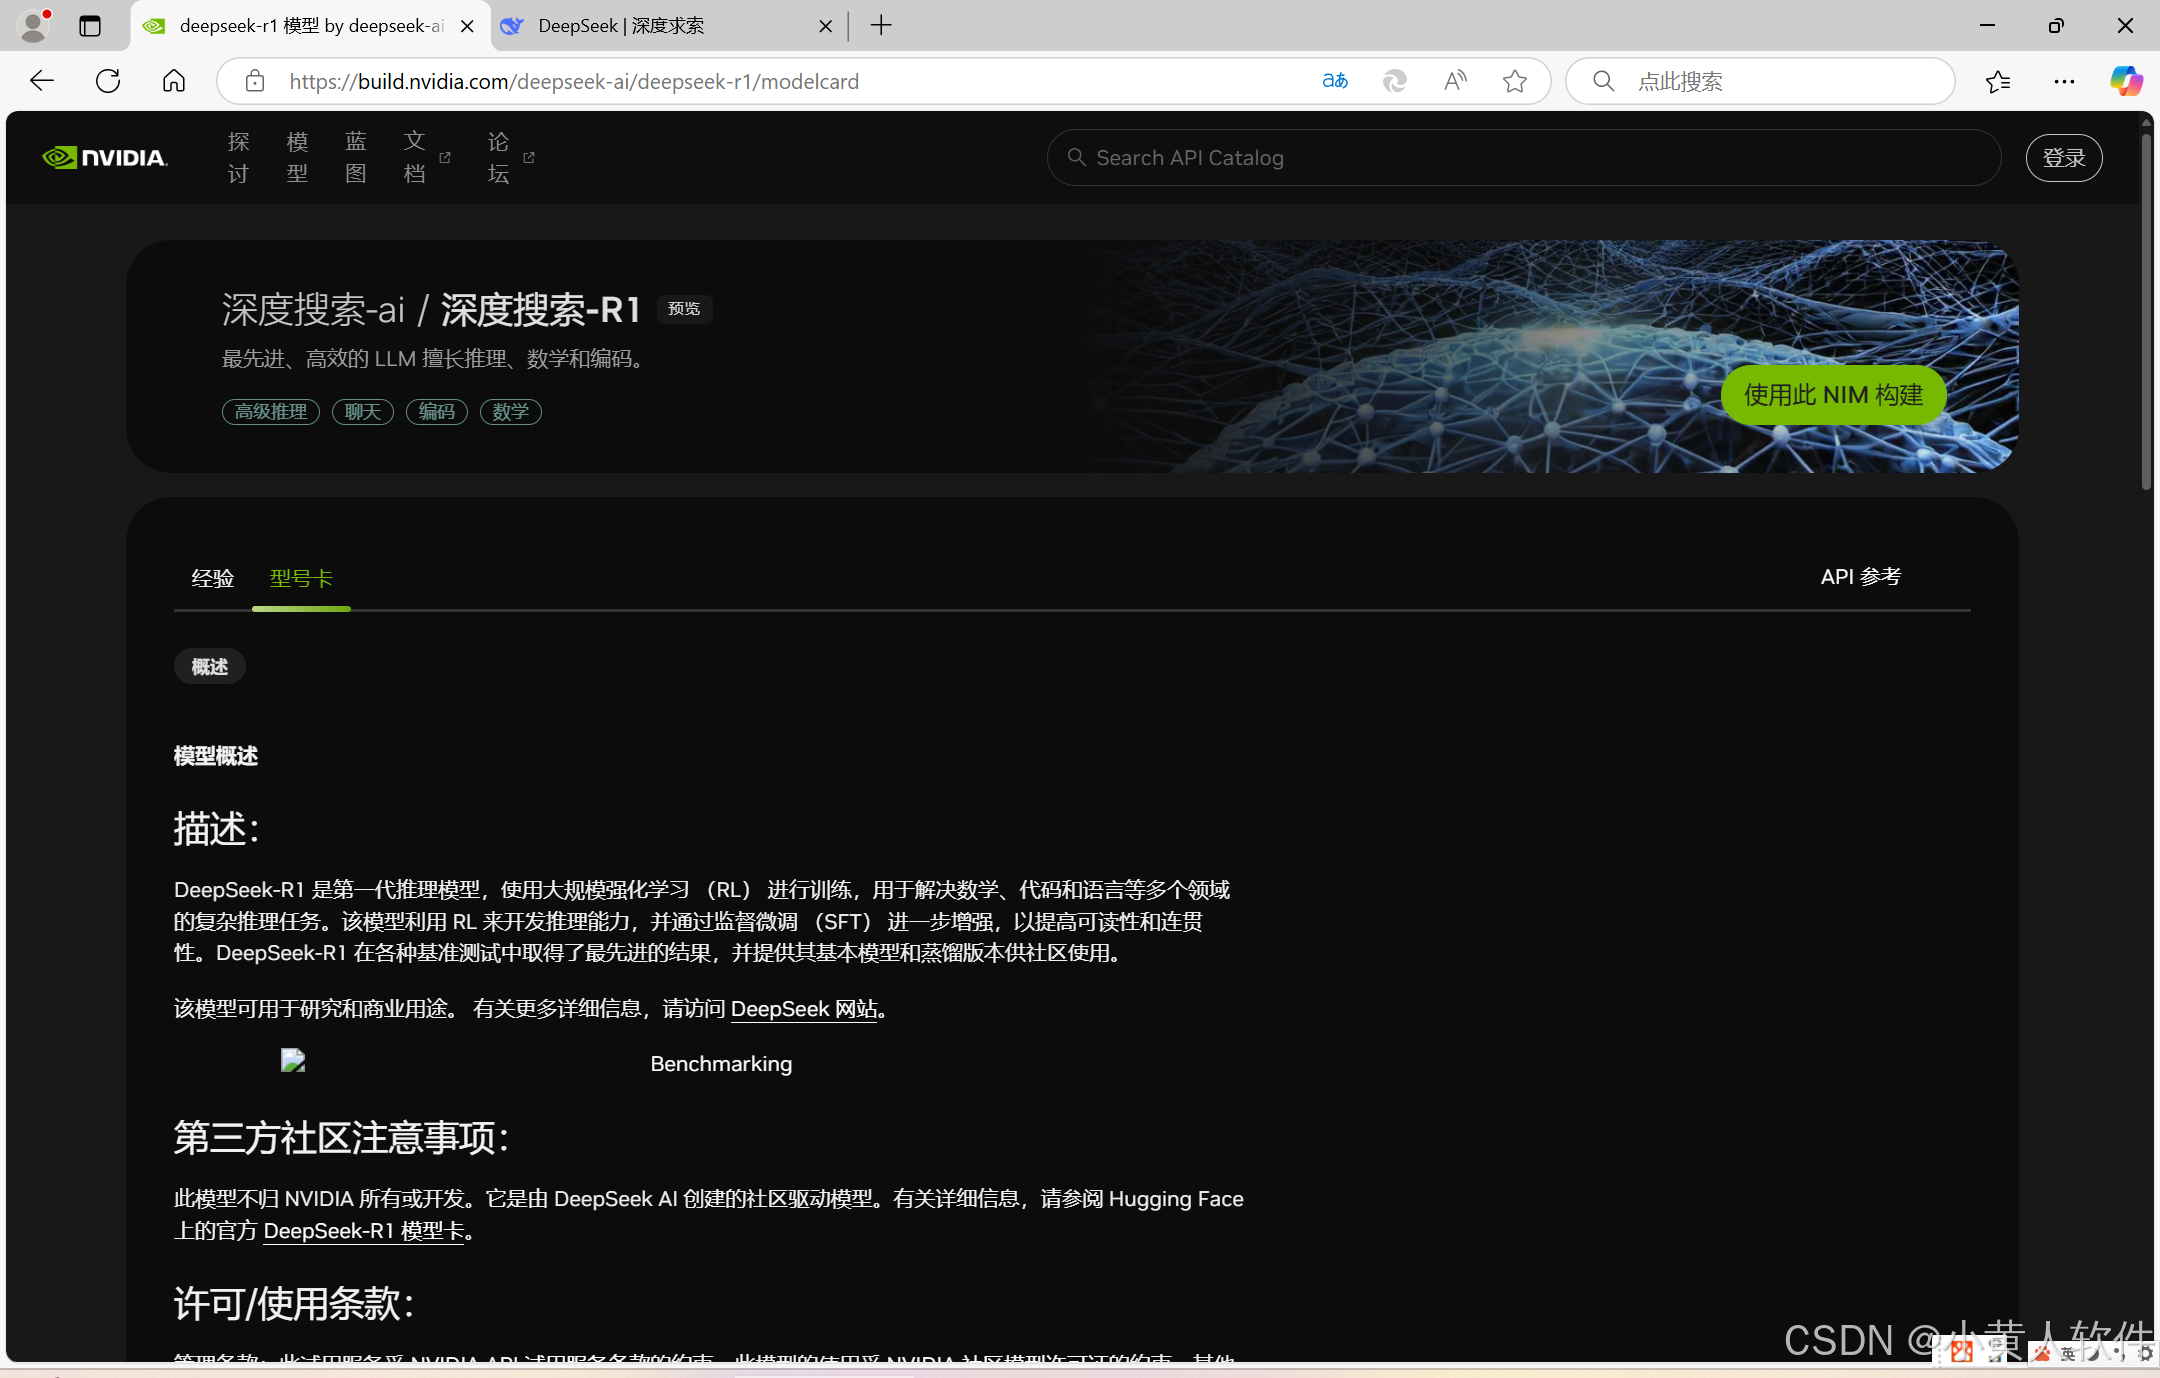The height and width of the screenshot is (1378, 2160).
Task: Click the 使用此 NIM 构建 button
Action: 1833,395
